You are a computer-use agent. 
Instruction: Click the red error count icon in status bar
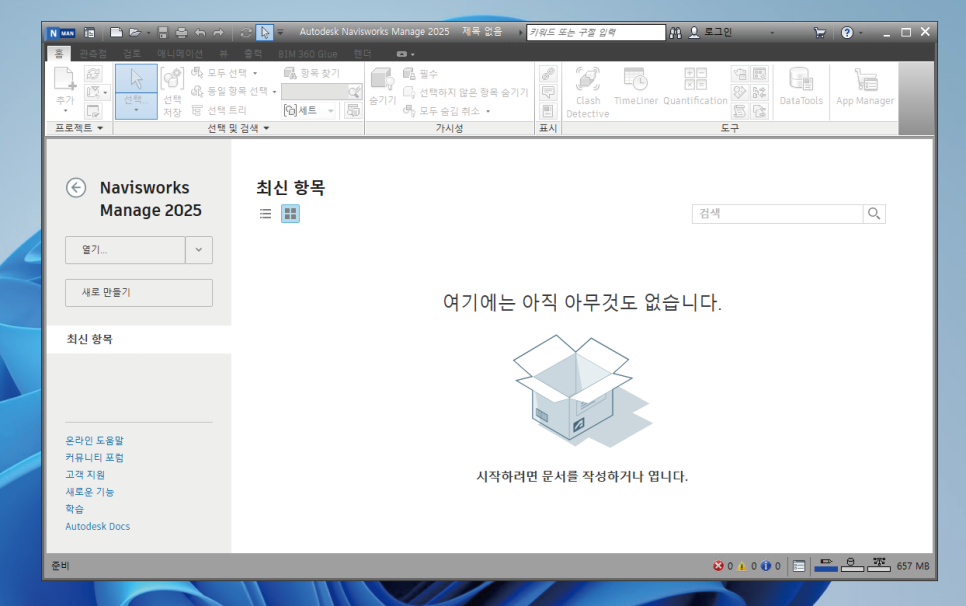tap(718, 566)
